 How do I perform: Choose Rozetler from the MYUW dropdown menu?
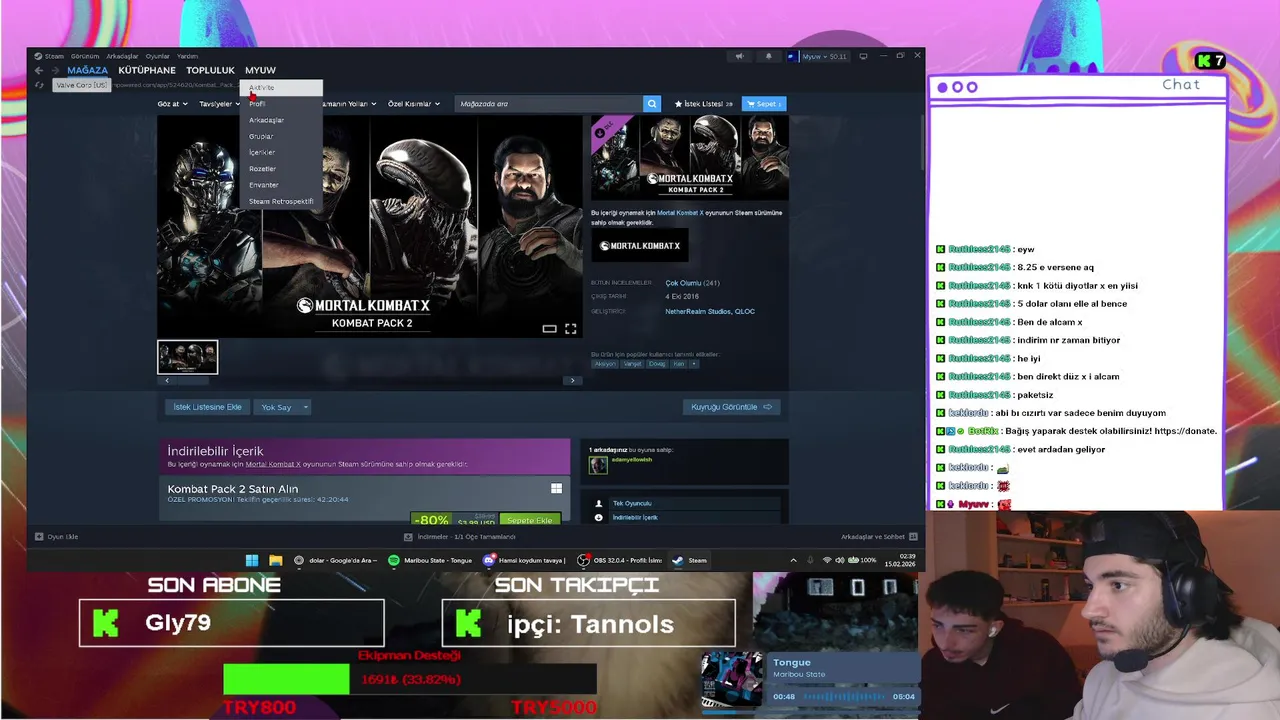click(x=281, y=169)
